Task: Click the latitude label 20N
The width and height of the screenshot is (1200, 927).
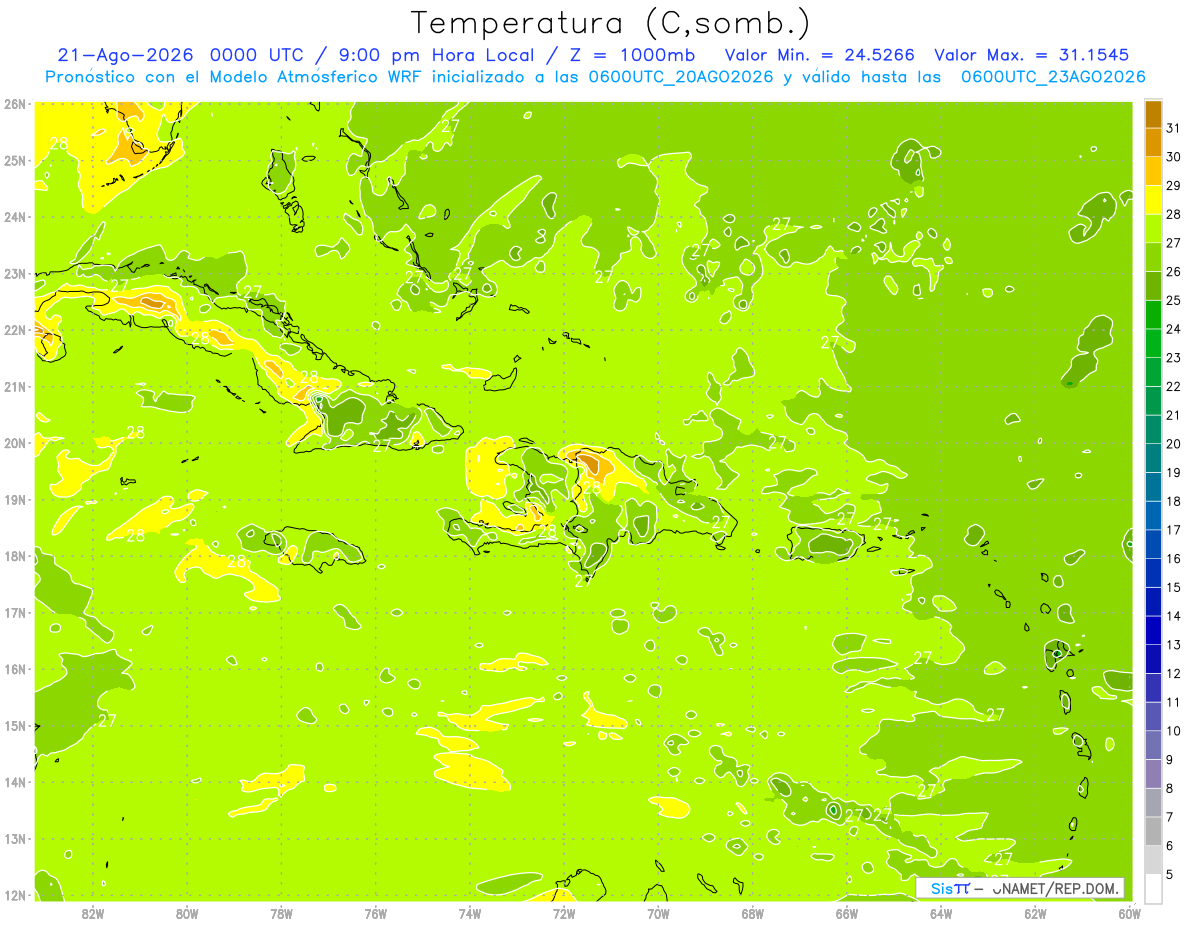Action: click(15, 443)
